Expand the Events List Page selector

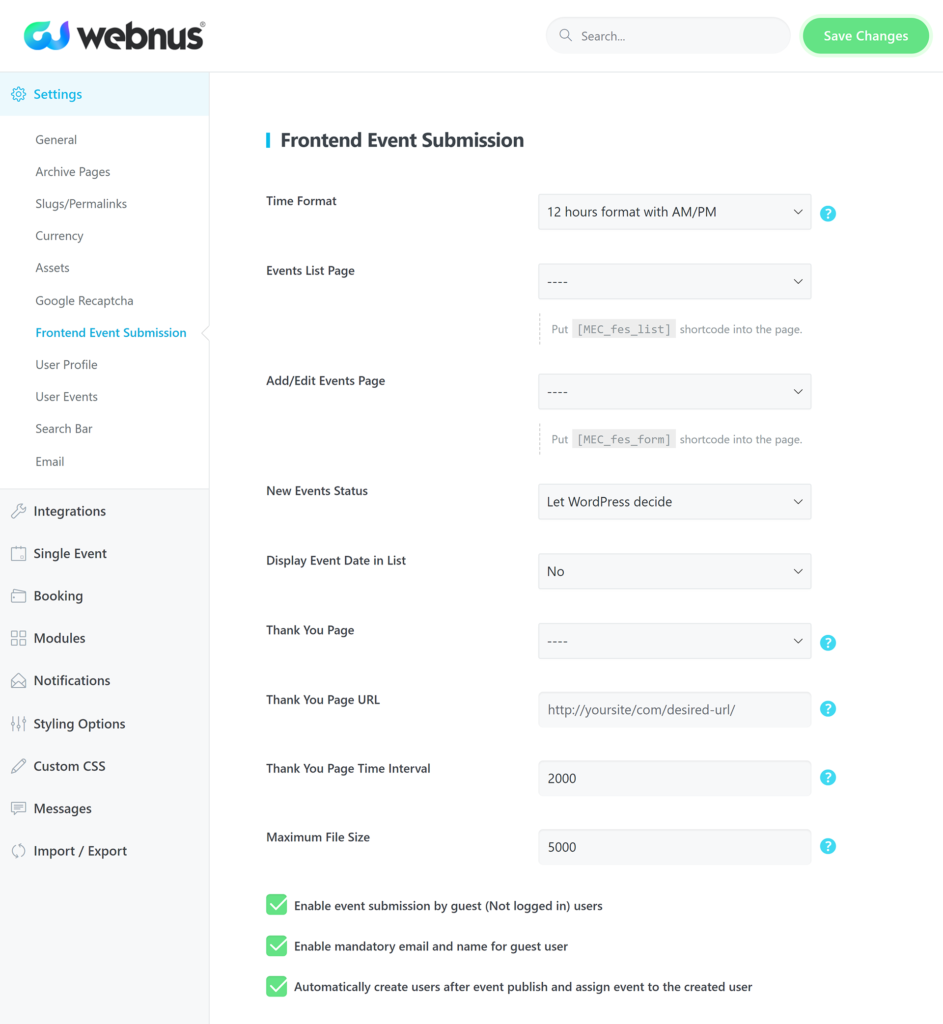674,281
